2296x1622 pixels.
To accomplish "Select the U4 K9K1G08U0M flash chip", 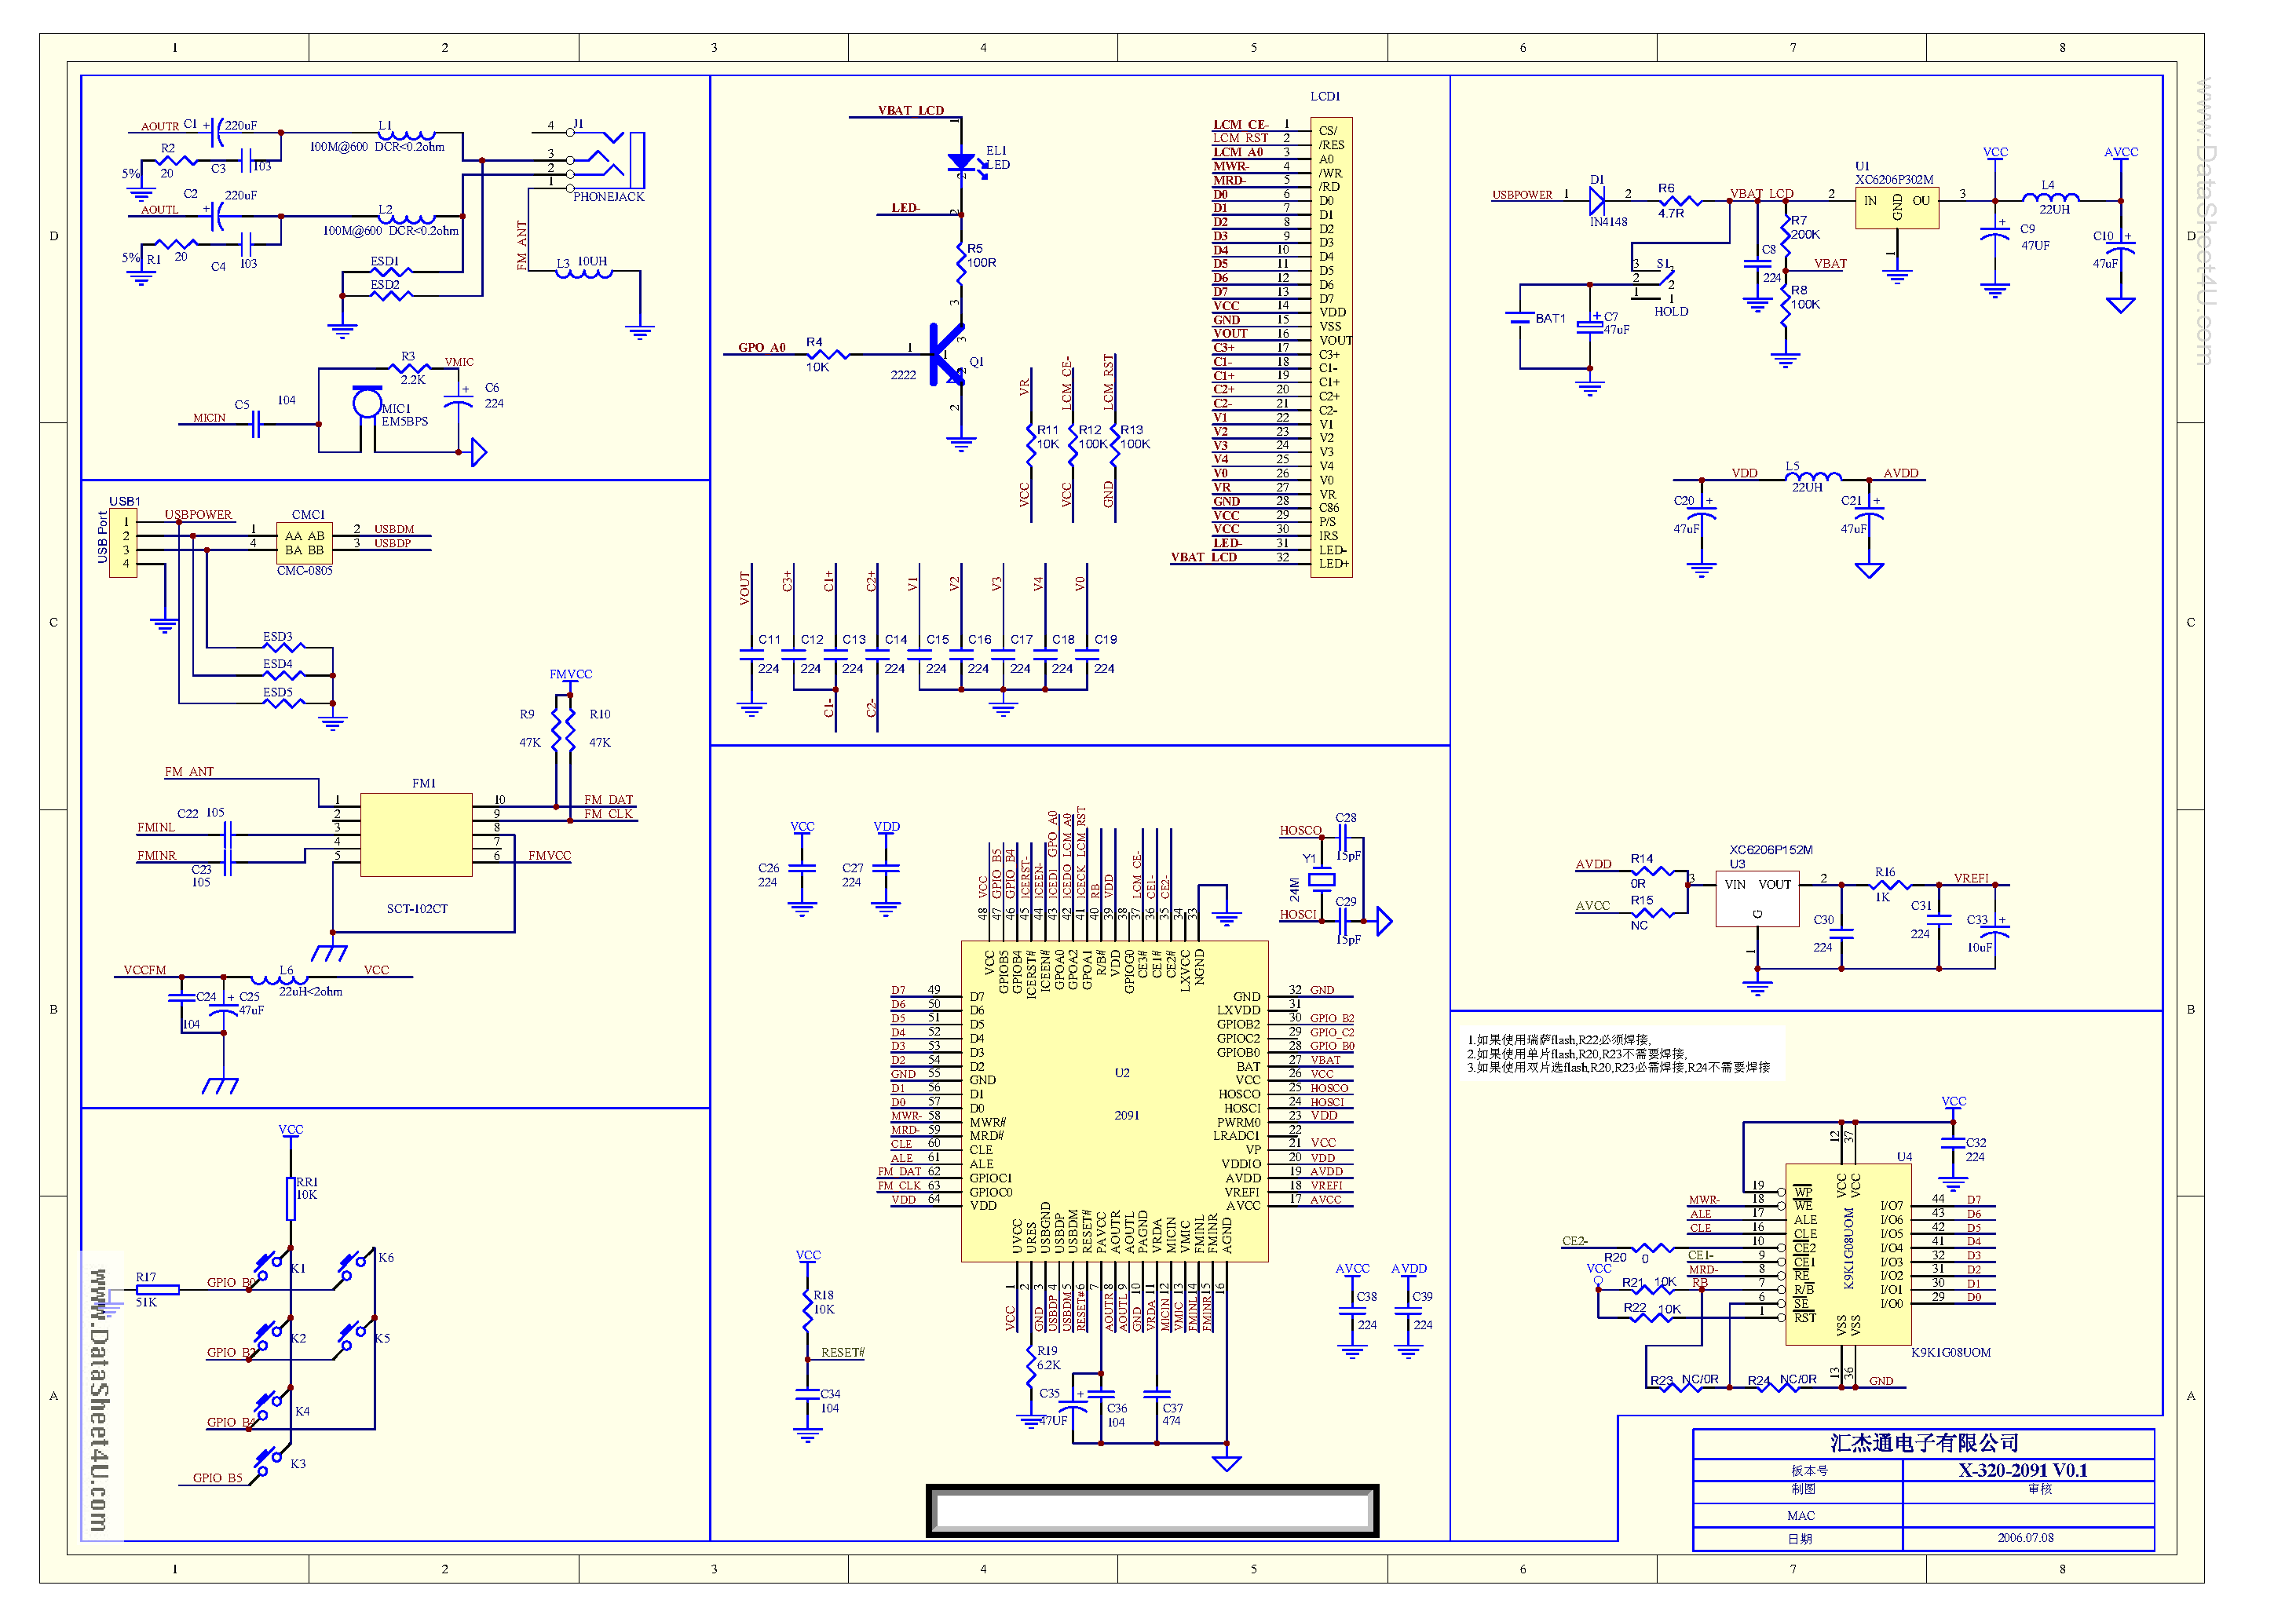I will coord(1847,1253).
